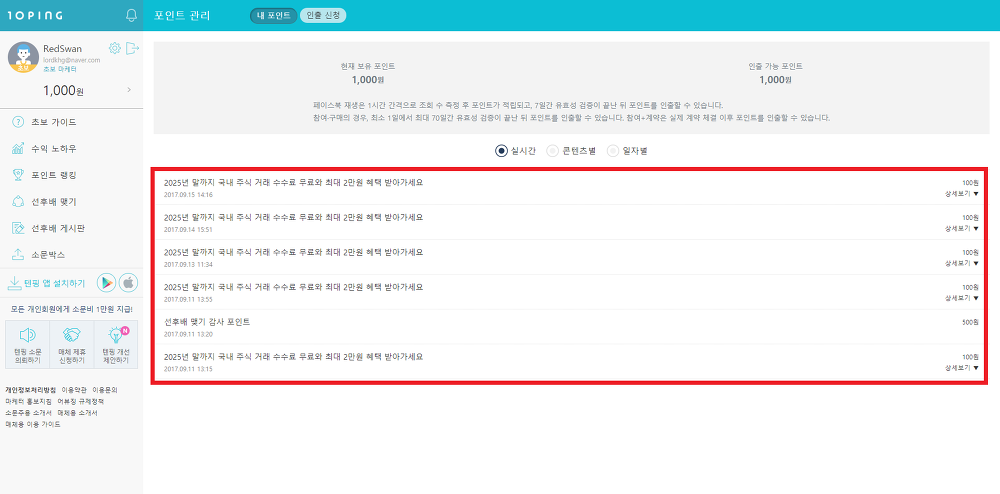
Task: Click the 초보 마케터 level text
Action: pos(59,68)
